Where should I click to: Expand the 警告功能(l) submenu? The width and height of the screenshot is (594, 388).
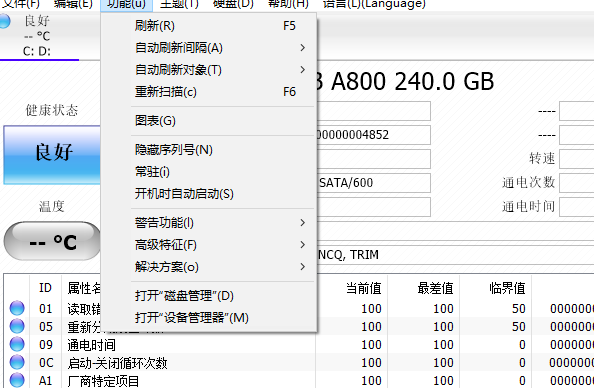click(x=209, y=223)
